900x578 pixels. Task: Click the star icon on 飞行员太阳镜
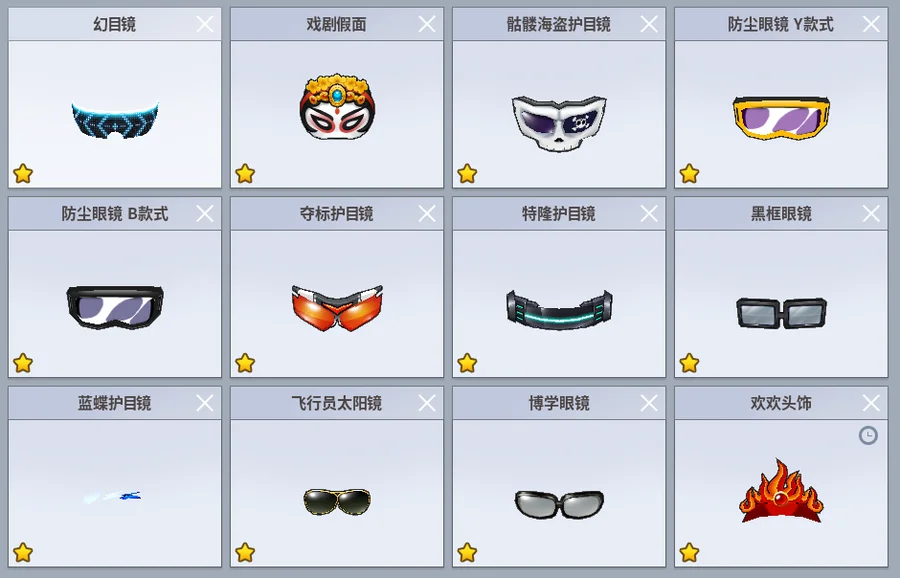pos(245,553)
